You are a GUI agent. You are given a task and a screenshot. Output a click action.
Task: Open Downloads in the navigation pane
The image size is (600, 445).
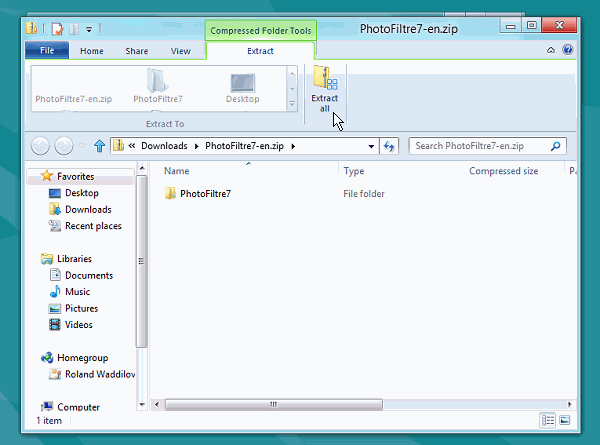coord(88,209)
